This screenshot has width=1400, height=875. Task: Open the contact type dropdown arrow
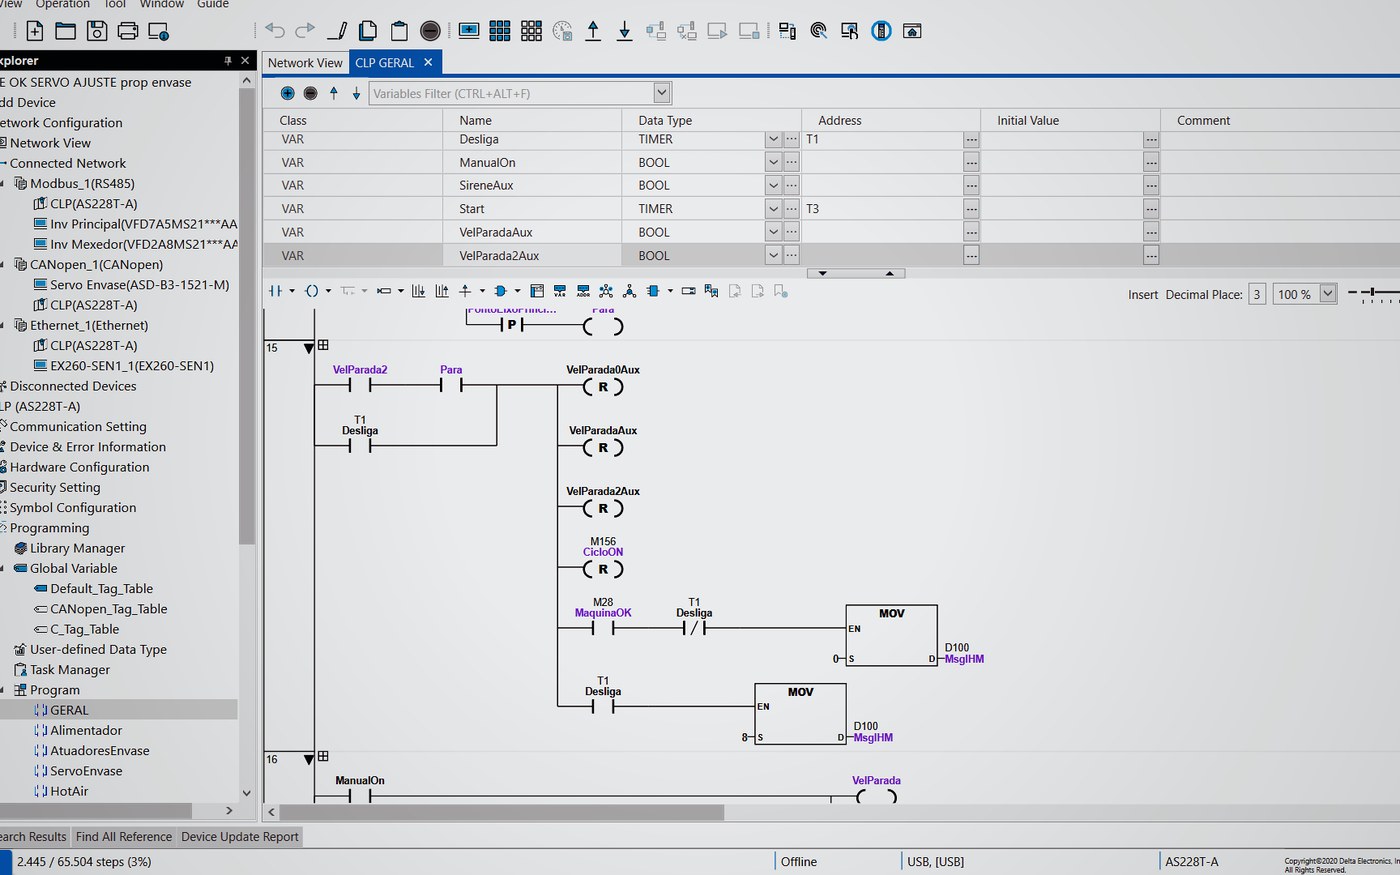pyautogui.click(x=292, y=291)
